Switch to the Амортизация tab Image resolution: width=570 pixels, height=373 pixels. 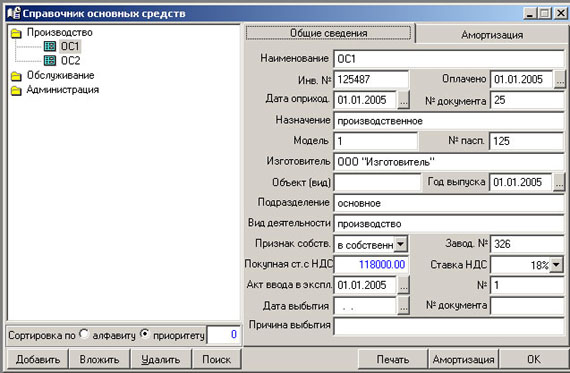click(492, 35)
